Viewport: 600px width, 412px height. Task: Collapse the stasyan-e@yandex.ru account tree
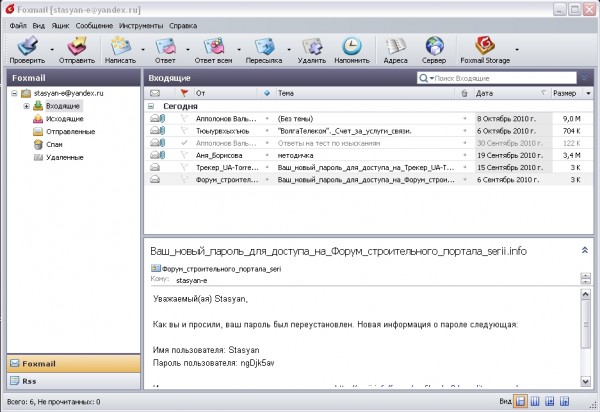pos(14,93)
